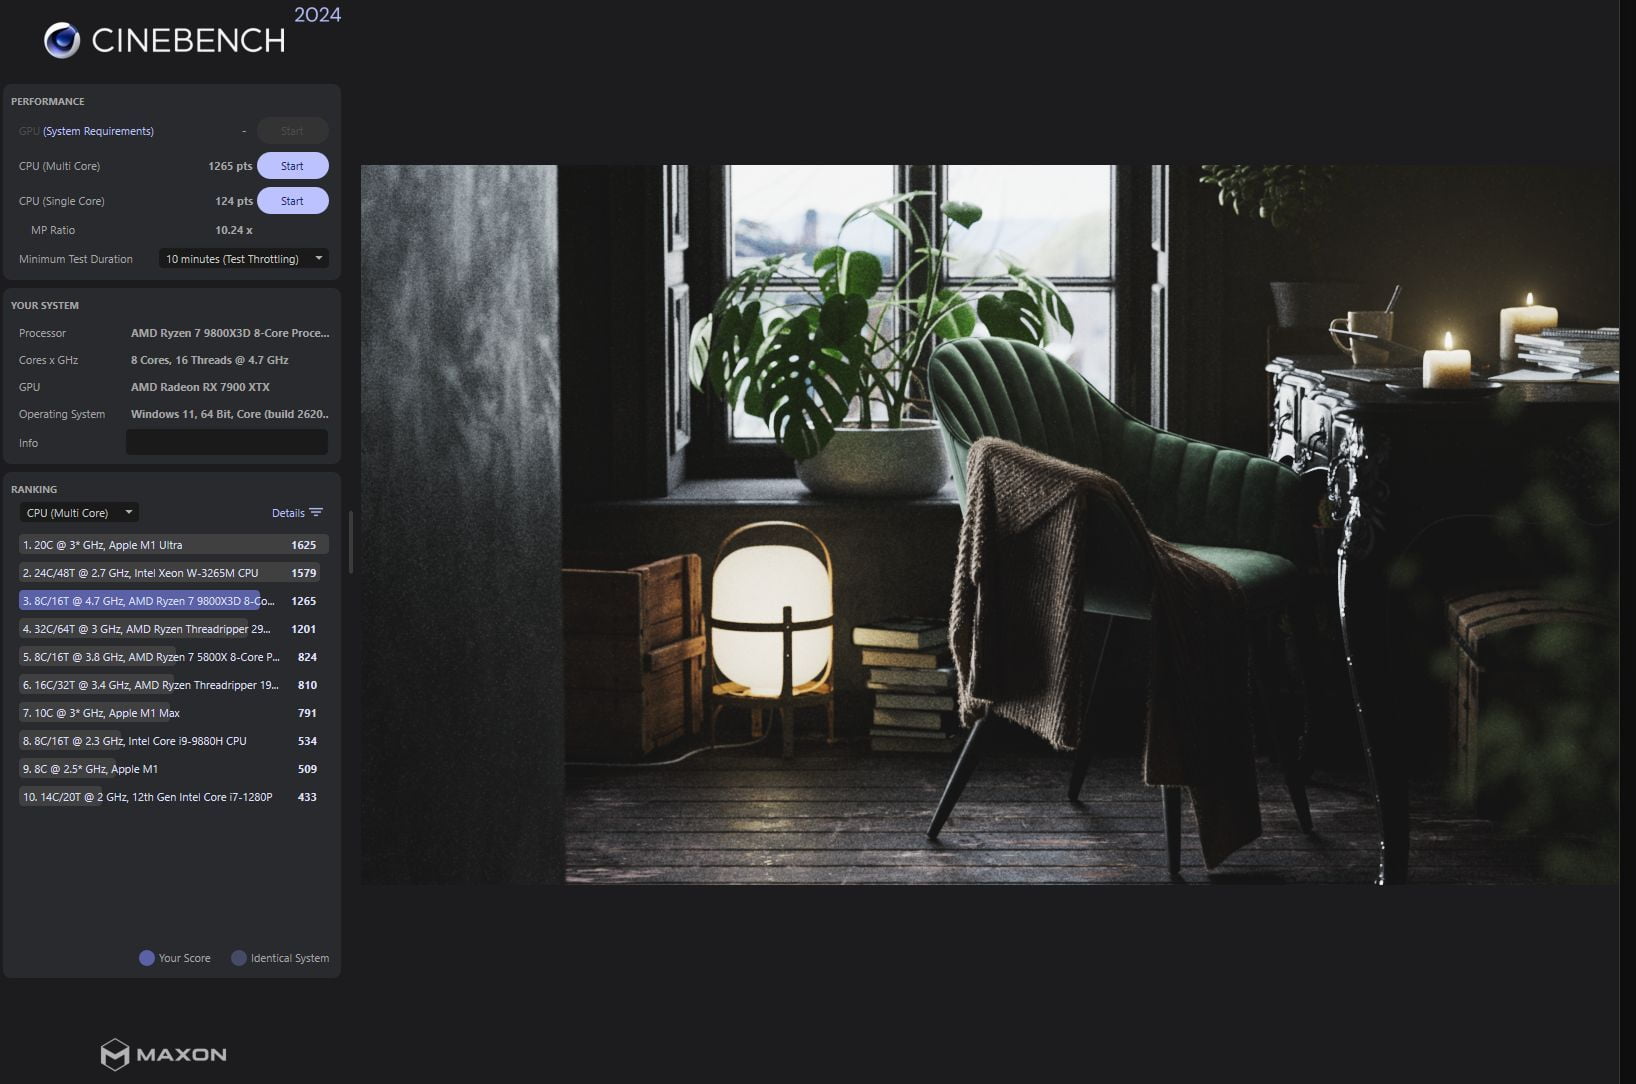Select ranking entry Apple M1 Max
This screenshot has width=1636, height=1084.
(x=173, y=713)
